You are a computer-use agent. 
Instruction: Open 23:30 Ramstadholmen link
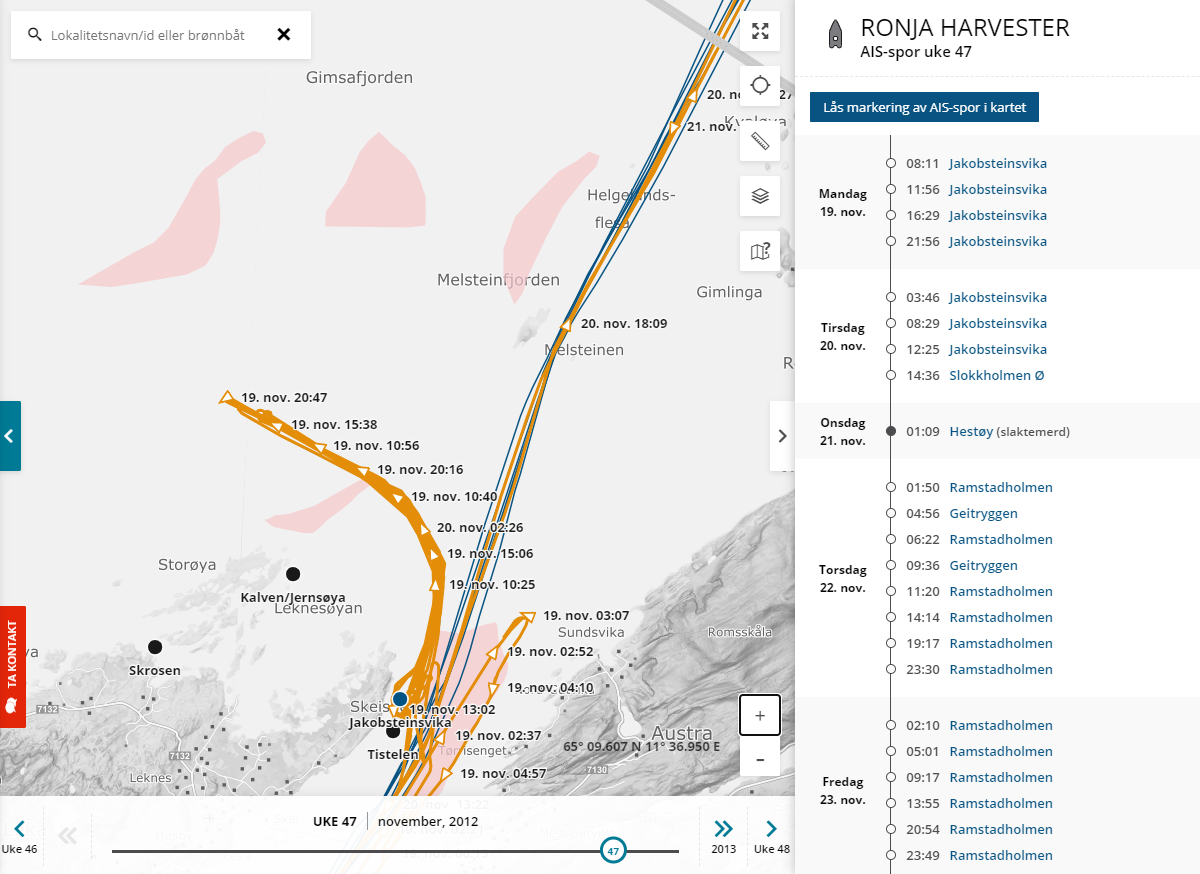[1001, 669]
